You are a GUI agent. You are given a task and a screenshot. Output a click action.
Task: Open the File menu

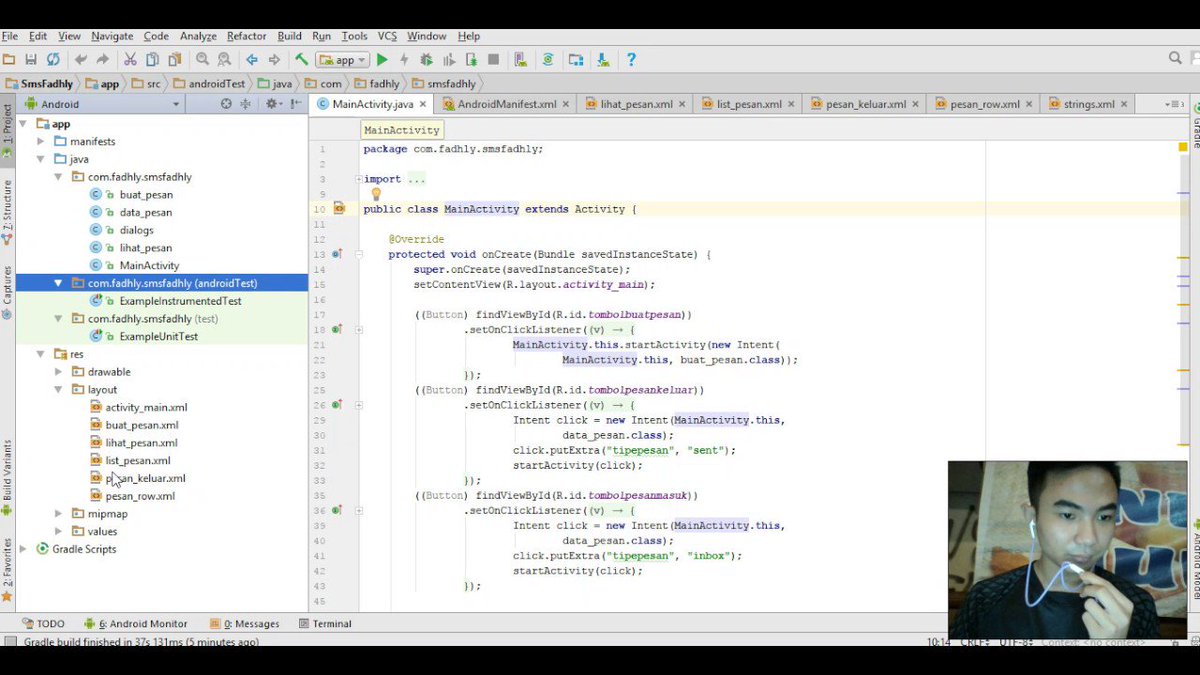[10, 36]
